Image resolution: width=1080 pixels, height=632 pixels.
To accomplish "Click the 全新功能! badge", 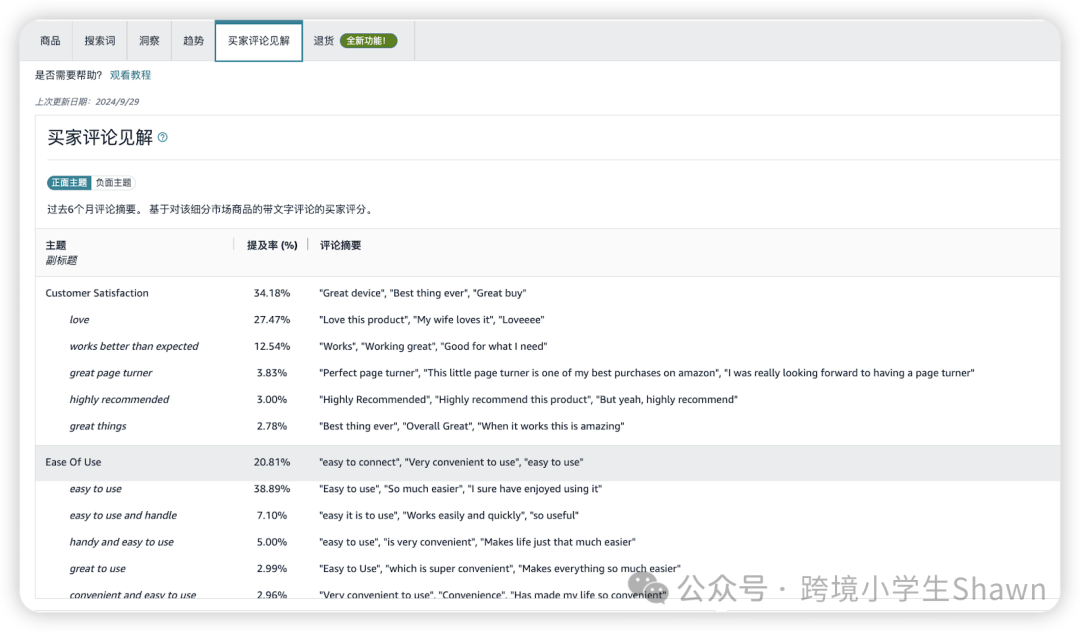I will coord(368,41).
